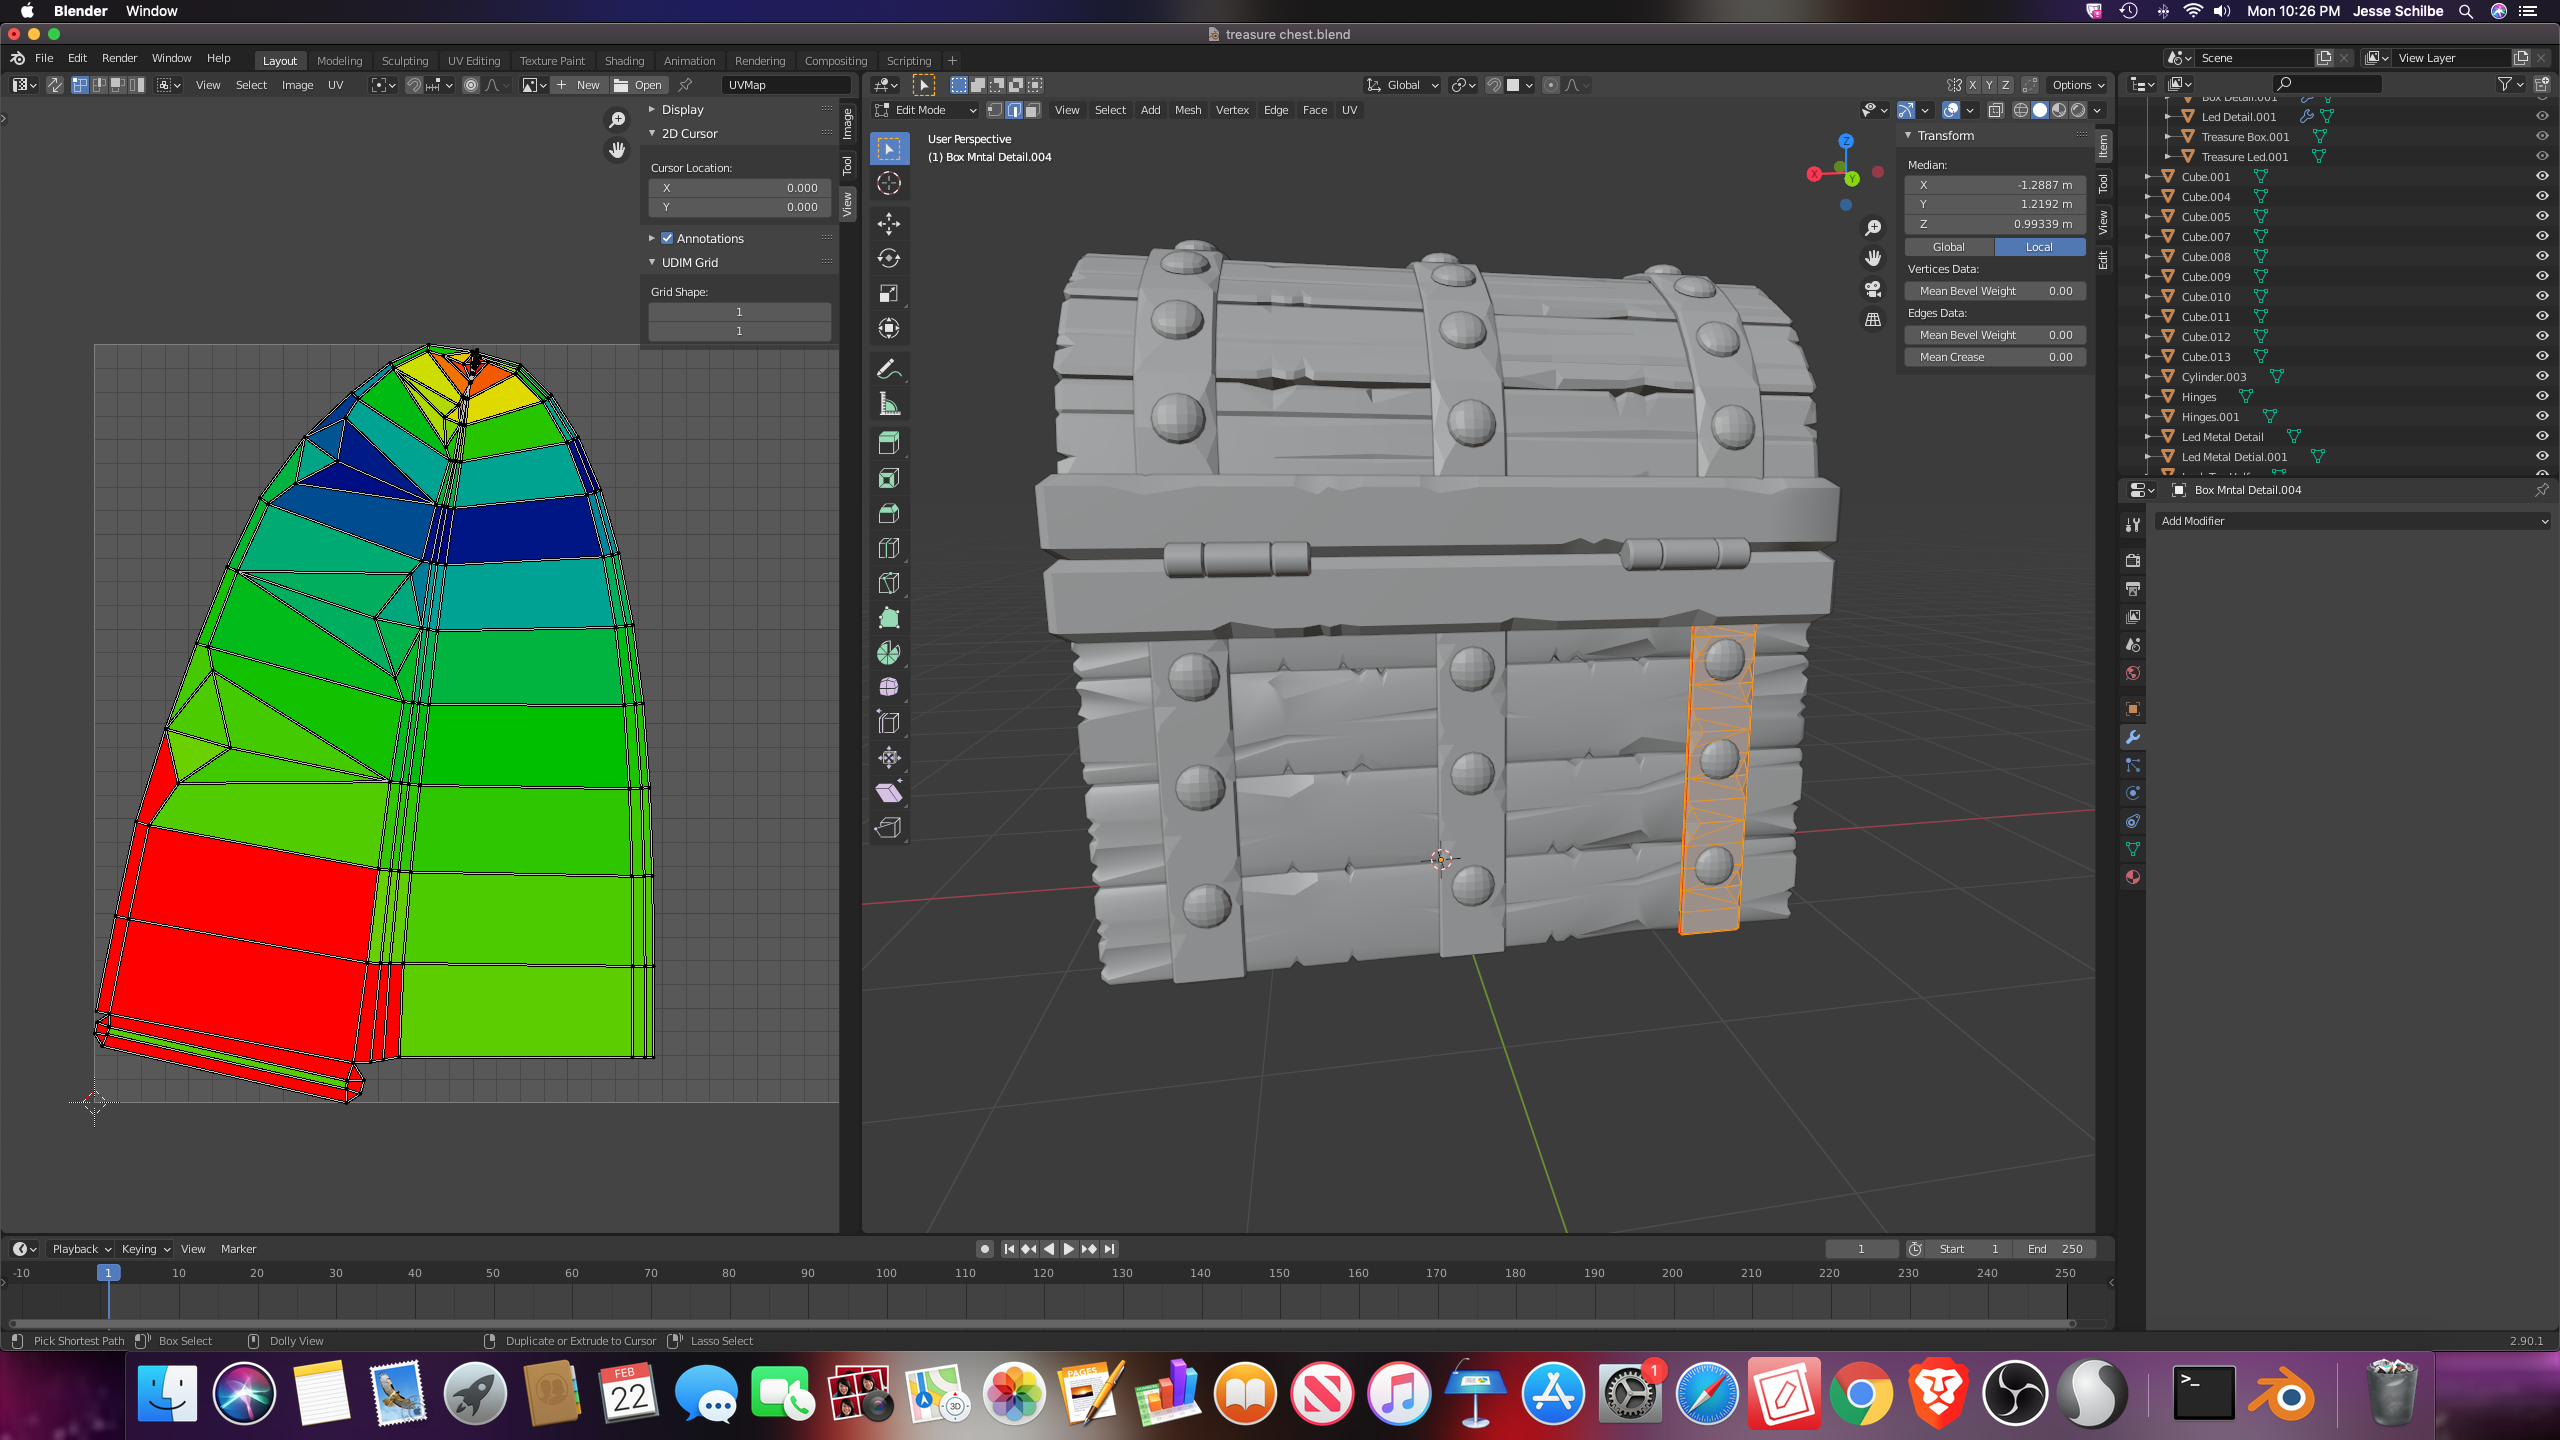Adjust the Mean Crease slider field
Screen dimensions: 2560x1440
point(1994,357)
